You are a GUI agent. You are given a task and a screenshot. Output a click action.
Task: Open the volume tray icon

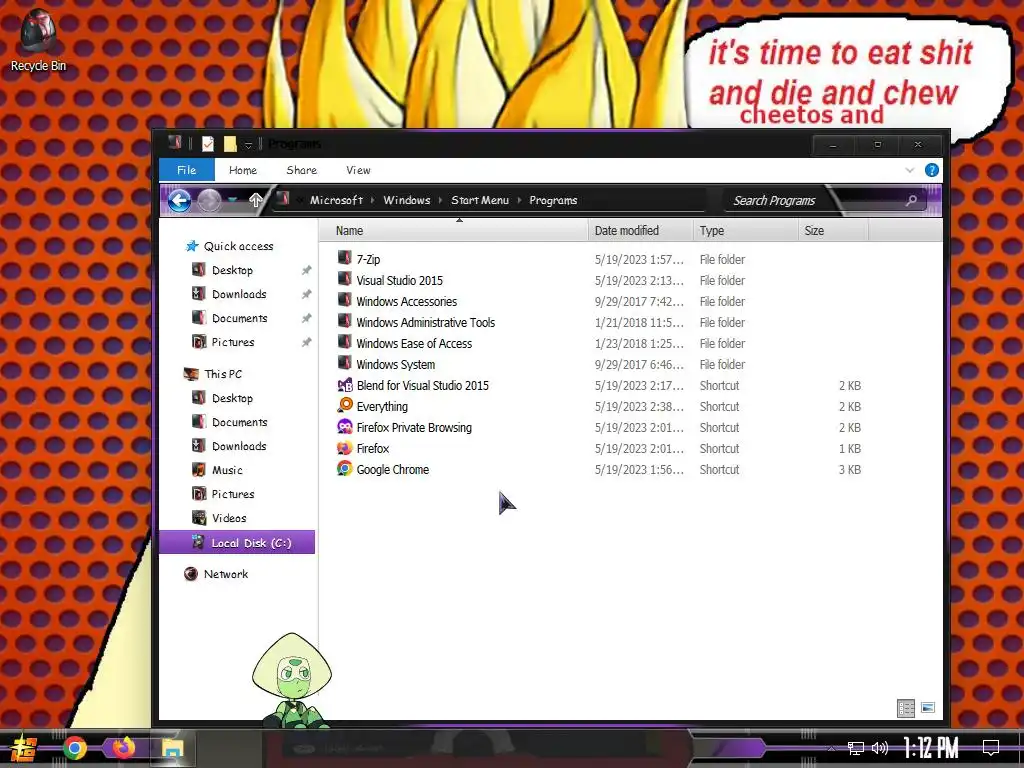pyautogui.click(x=880, y=748)
